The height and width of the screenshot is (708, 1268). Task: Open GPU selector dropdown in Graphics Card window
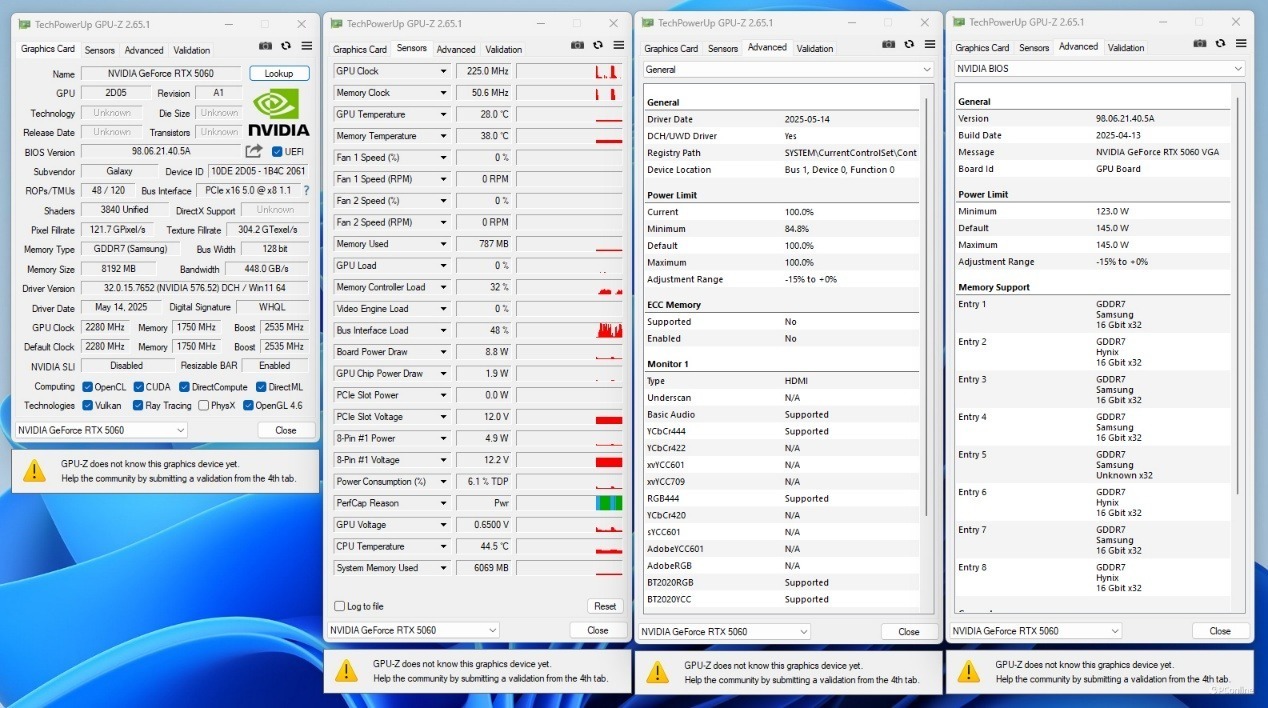[x=101, y=430]
